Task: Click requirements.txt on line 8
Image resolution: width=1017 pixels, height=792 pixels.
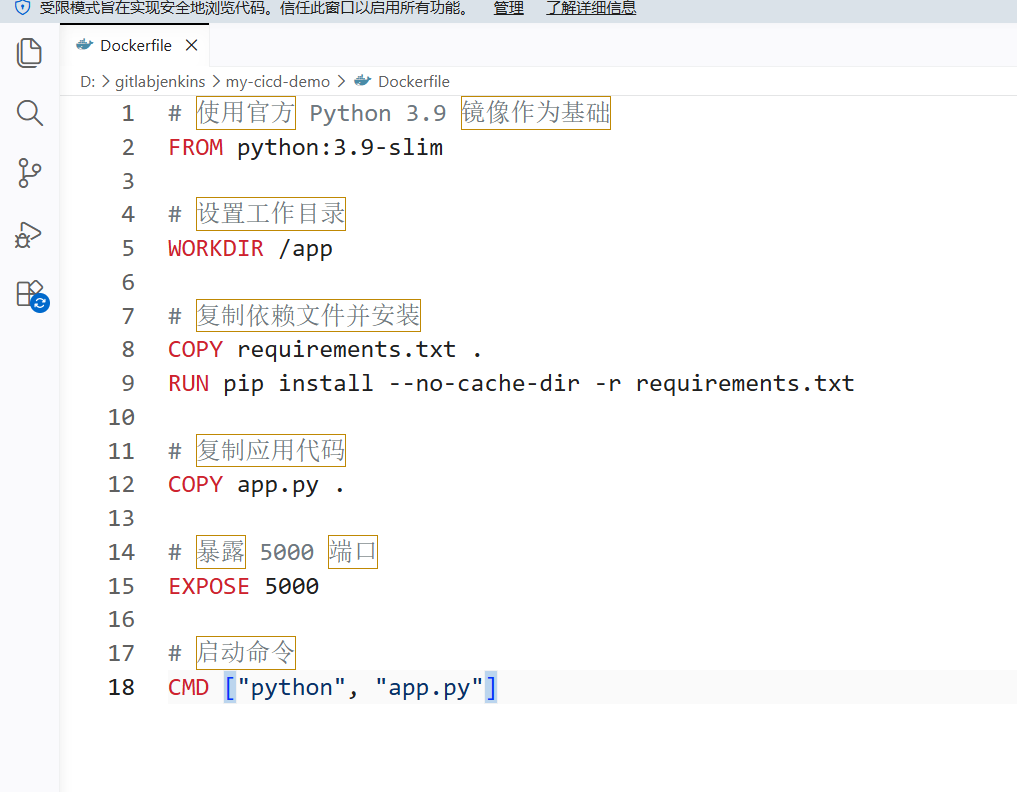Action: click(x=346, y=350)
